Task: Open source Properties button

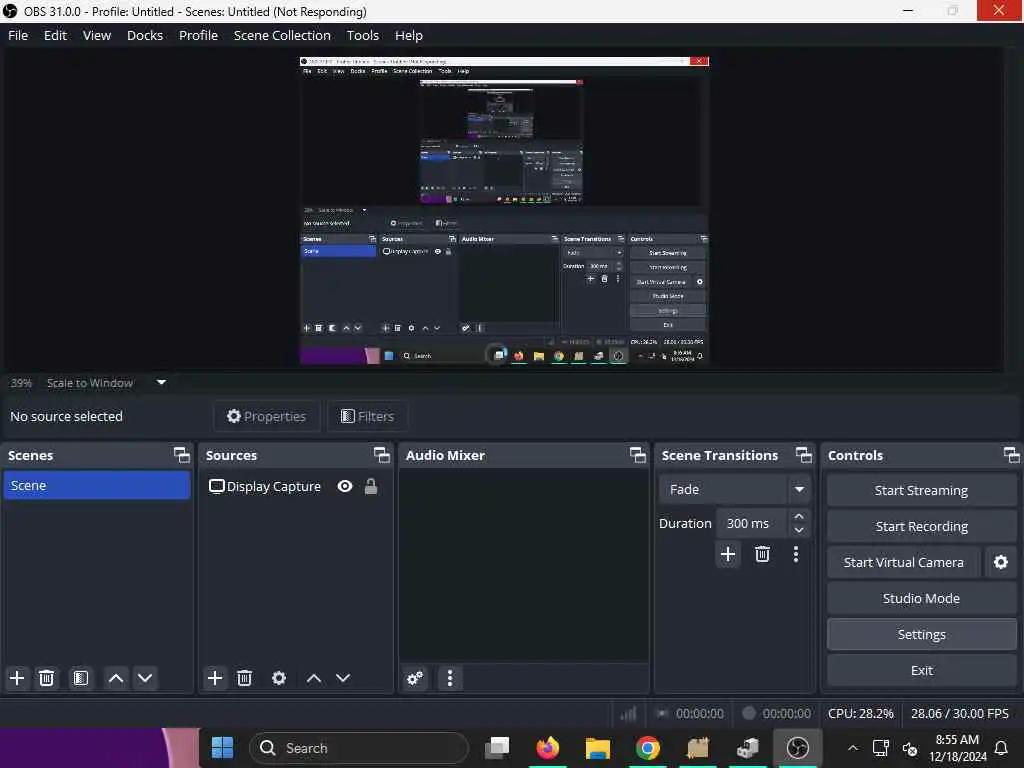Action: pos(266,416)
